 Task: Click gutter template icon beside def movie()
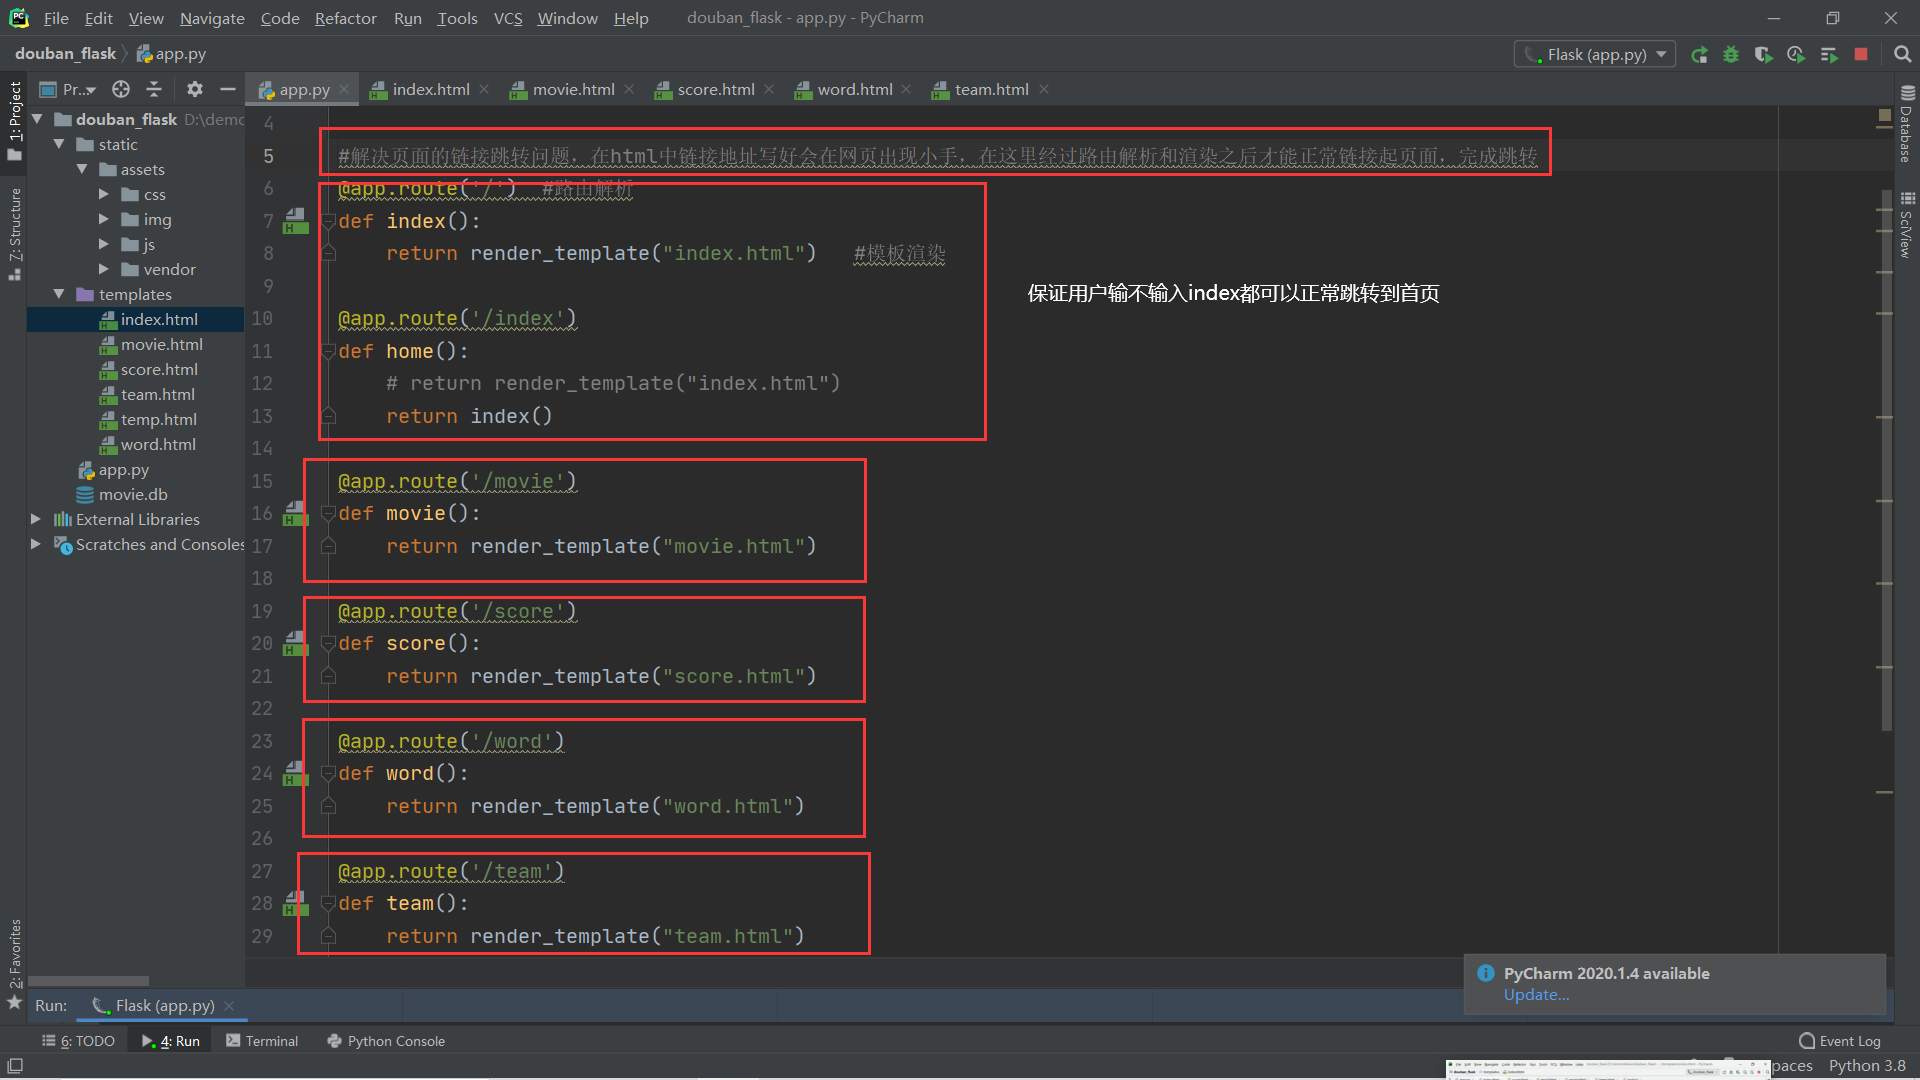point(295,514)
